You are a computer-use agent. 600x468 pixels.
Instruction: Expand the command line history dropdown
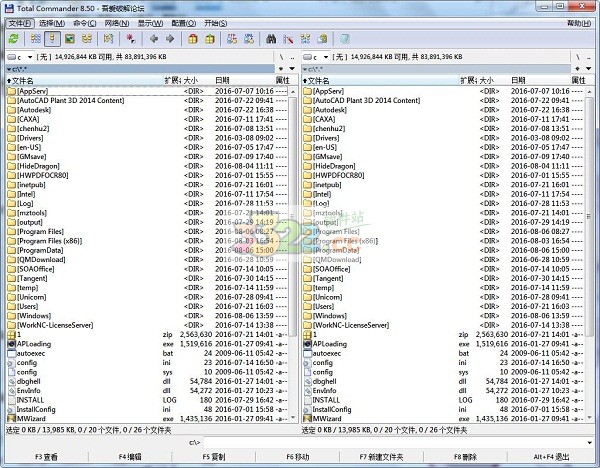pos(589,443)
